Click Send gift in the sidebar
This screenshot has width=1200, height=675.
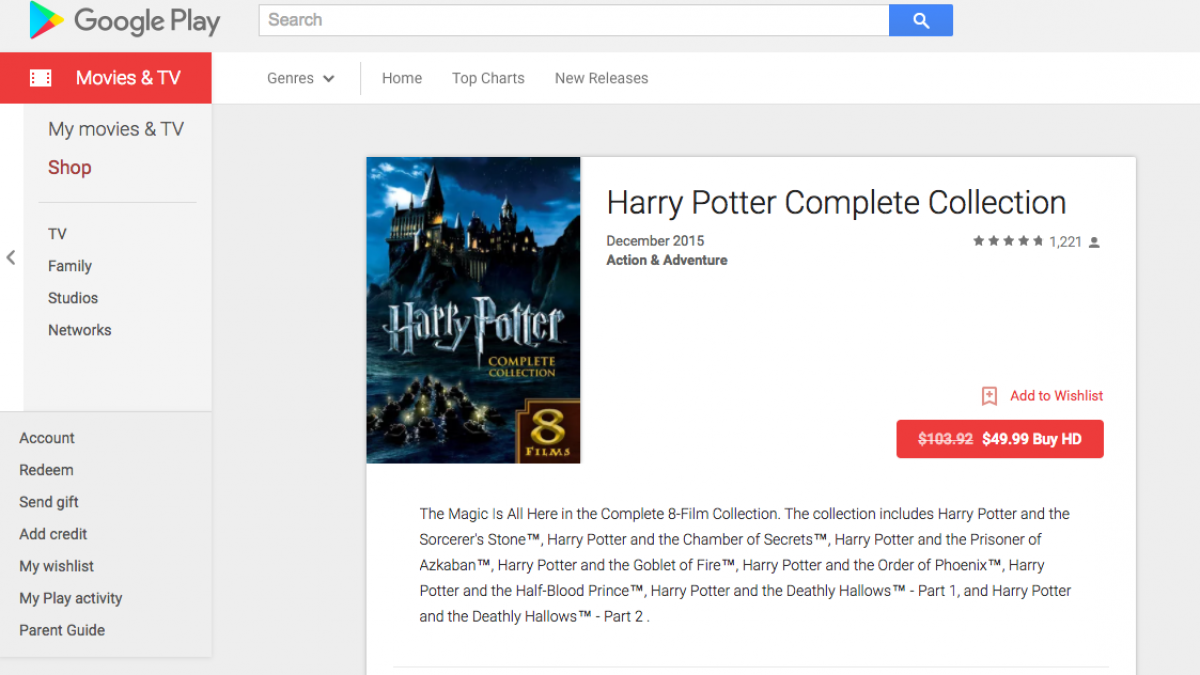pyautogui.click(x=49, y=502)
